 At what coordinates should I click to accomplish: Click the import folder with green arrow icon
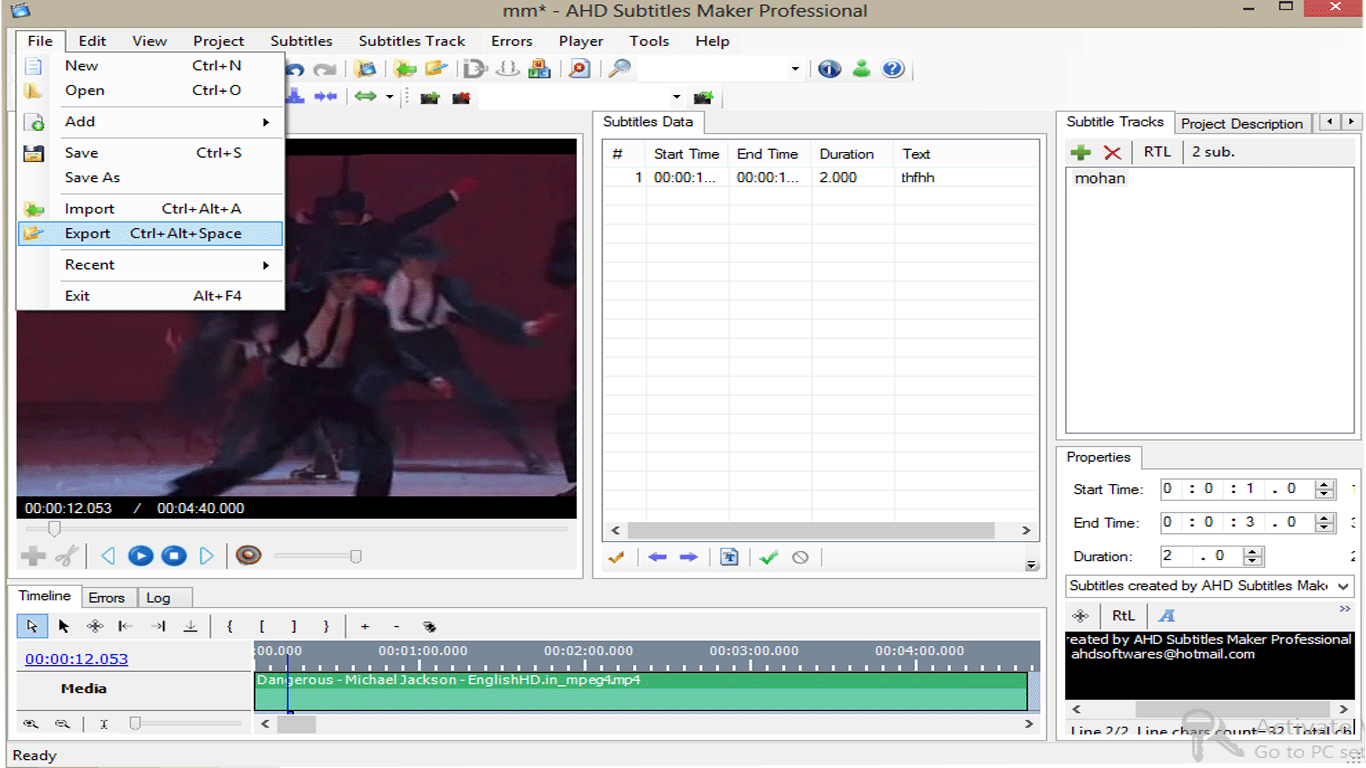point(405,69)
